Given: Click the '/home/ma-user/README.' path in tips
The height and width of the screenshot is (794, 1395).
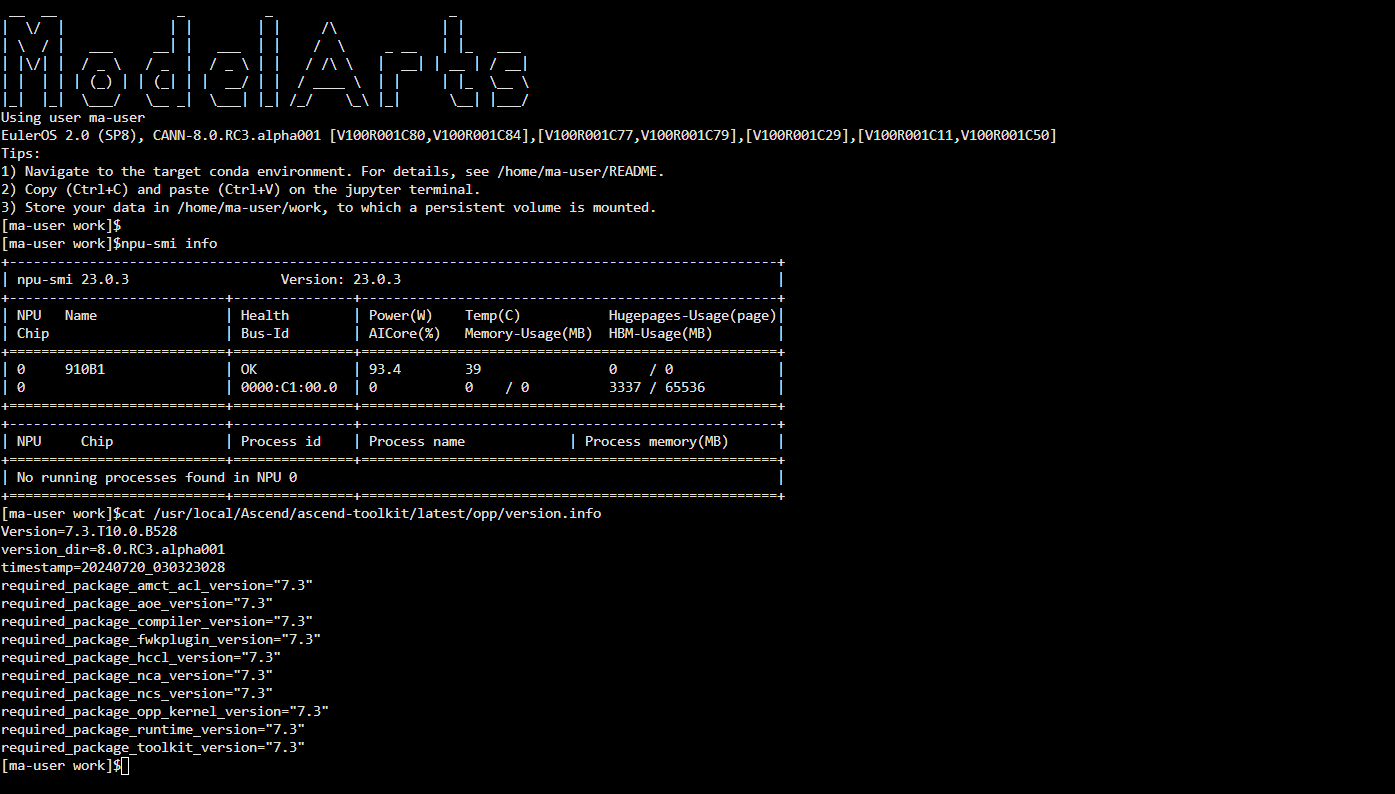Looking at the screenshot, I should click(x=580, y=171).
